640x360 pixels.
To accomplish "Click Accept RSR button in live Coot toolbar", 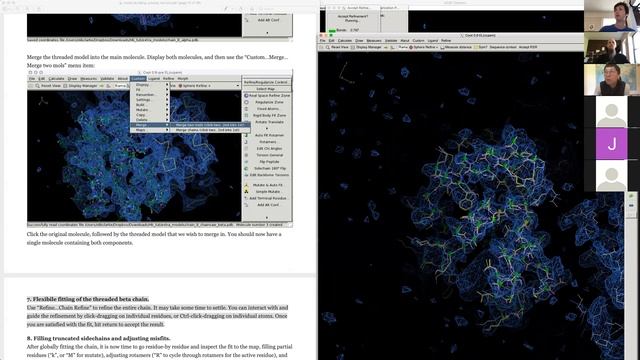I will click(x=528, y=47).
